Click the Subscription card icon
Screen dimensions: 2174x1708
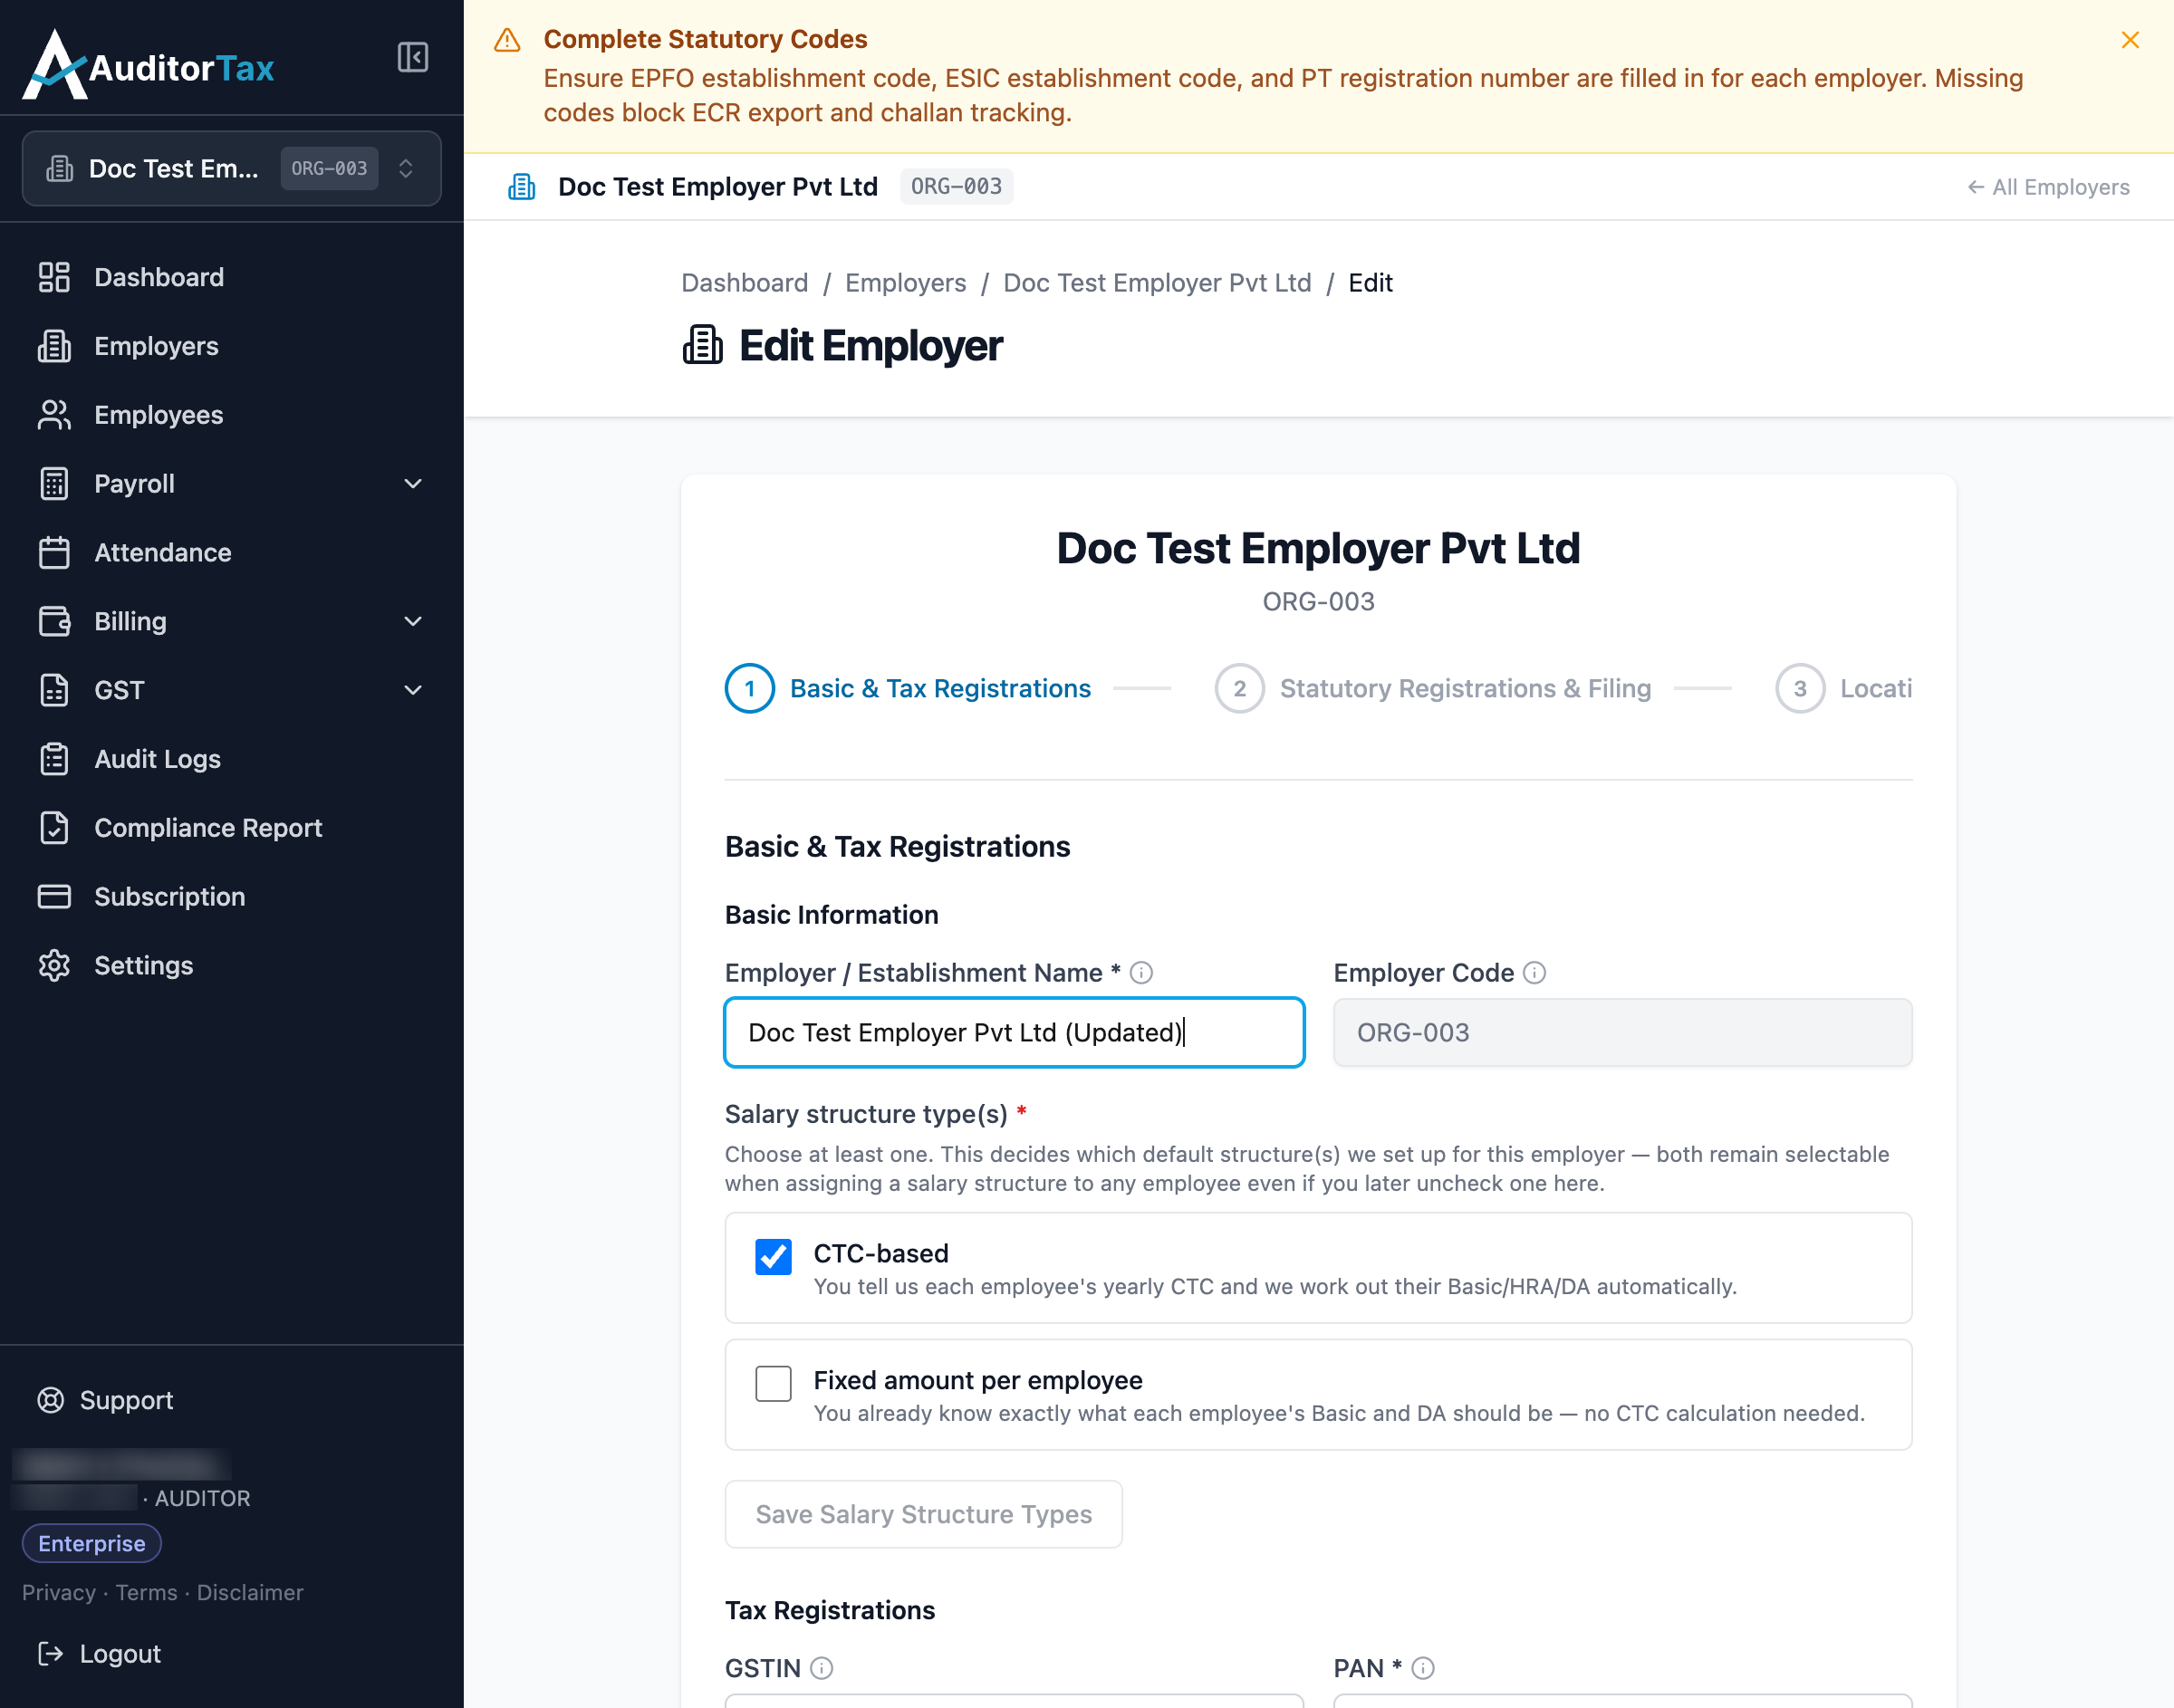coord(54,897)
